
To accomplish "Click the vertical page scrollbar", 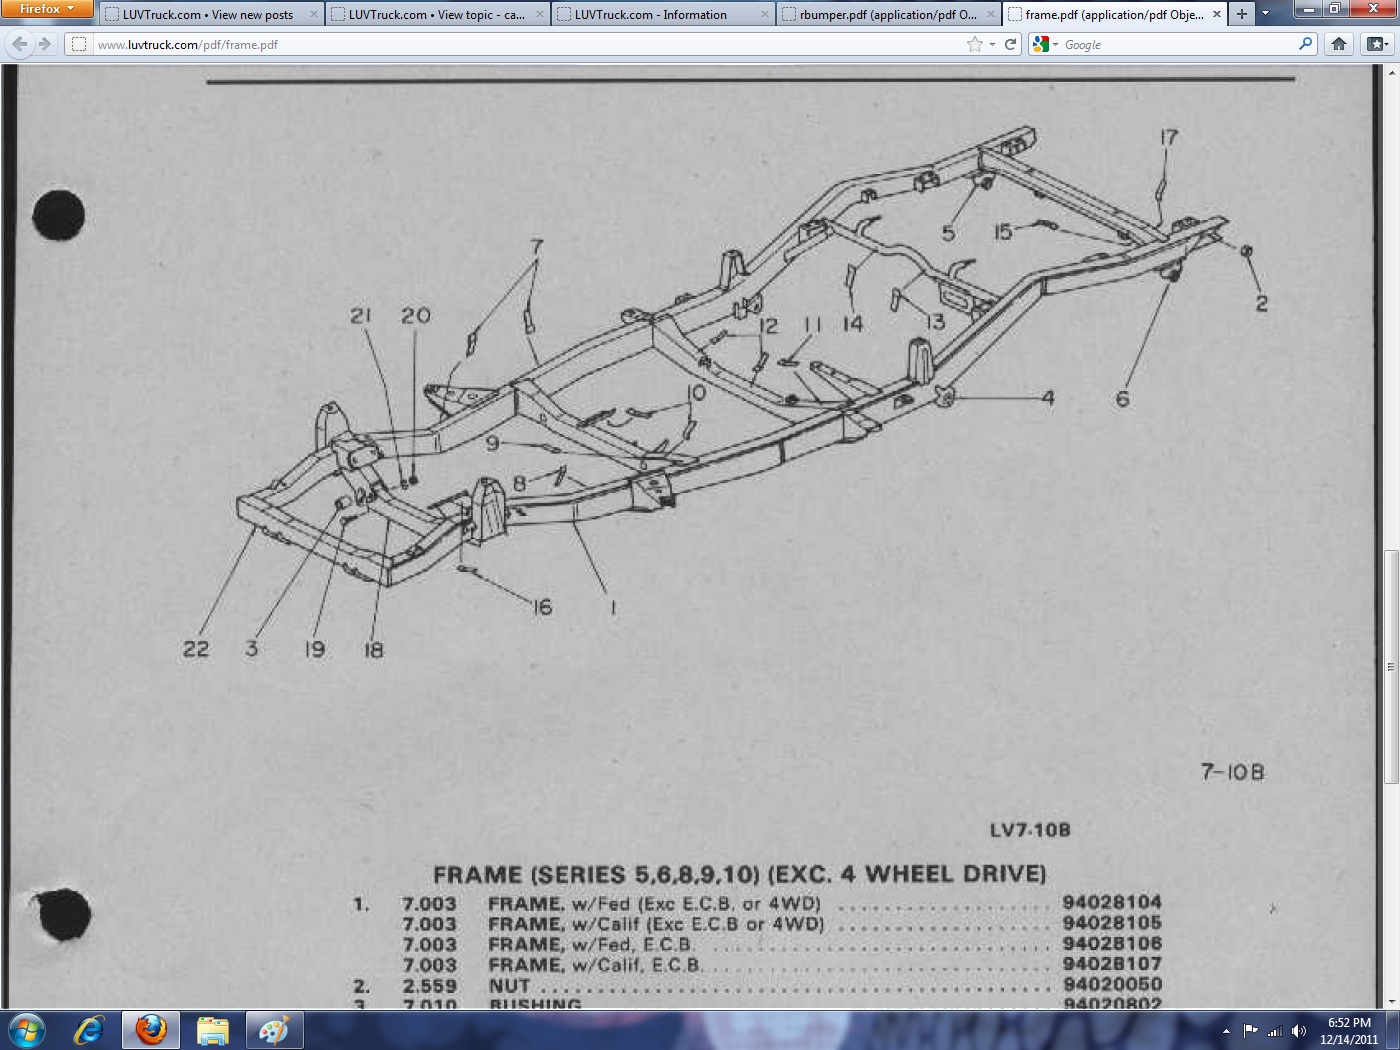I will [1390, 666].
